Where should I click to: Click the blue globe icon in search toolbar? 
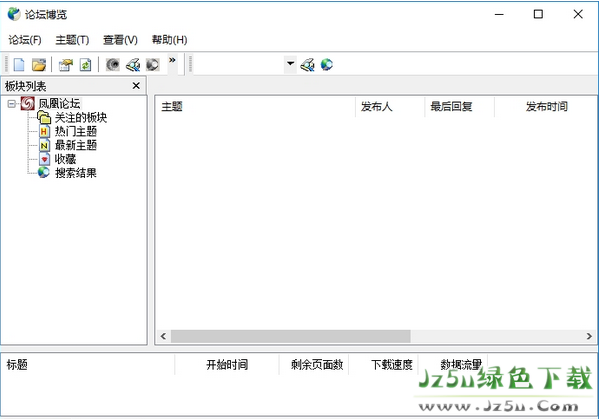pyautogui.click(x=327, y=65)
